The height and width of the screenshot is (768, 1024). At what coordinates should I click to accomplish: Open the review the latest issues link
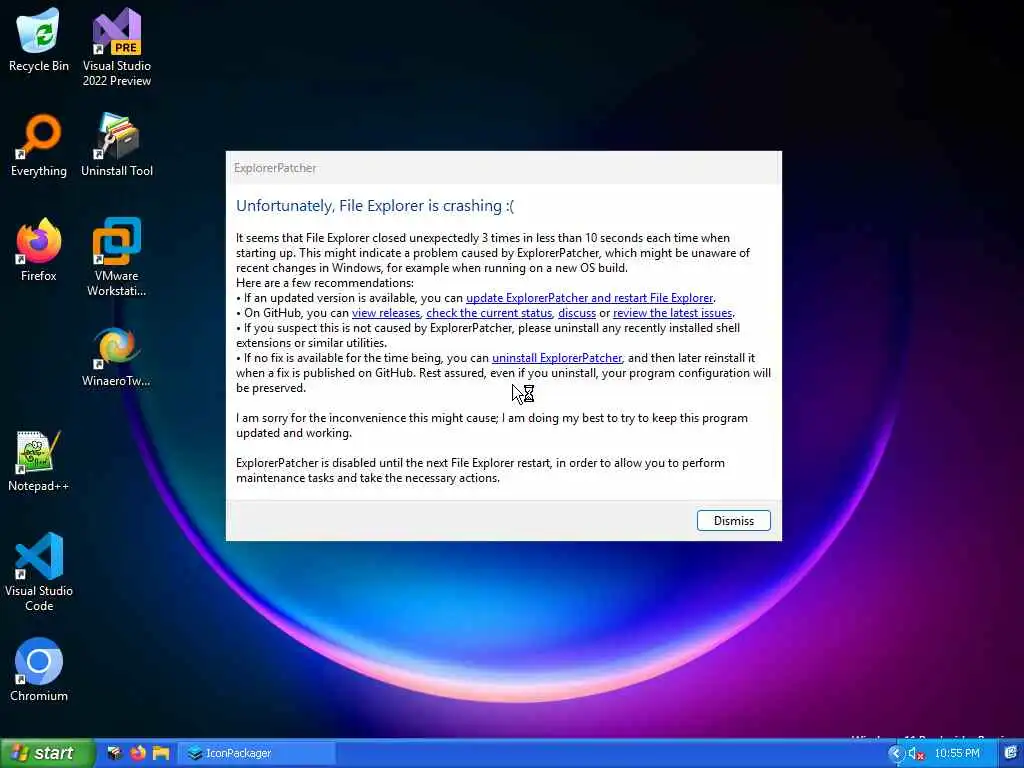pyautogui.click(x=673, y=313)
